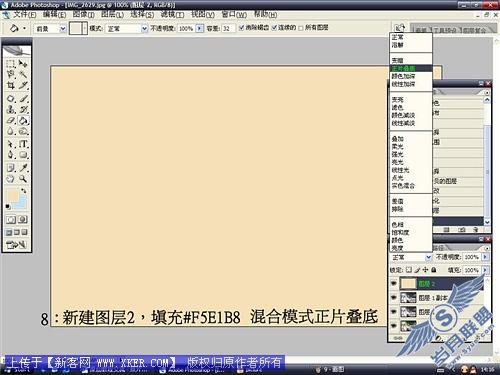Click the tolerance (容差) input field

point(228,28)
